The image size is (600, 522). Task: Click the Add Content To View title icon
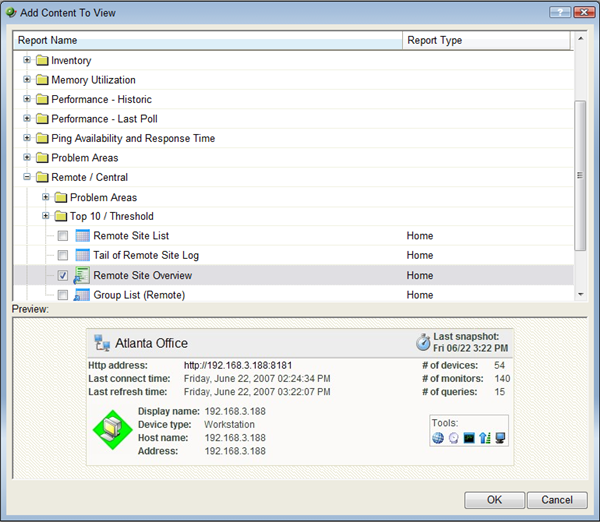(11, 12)
